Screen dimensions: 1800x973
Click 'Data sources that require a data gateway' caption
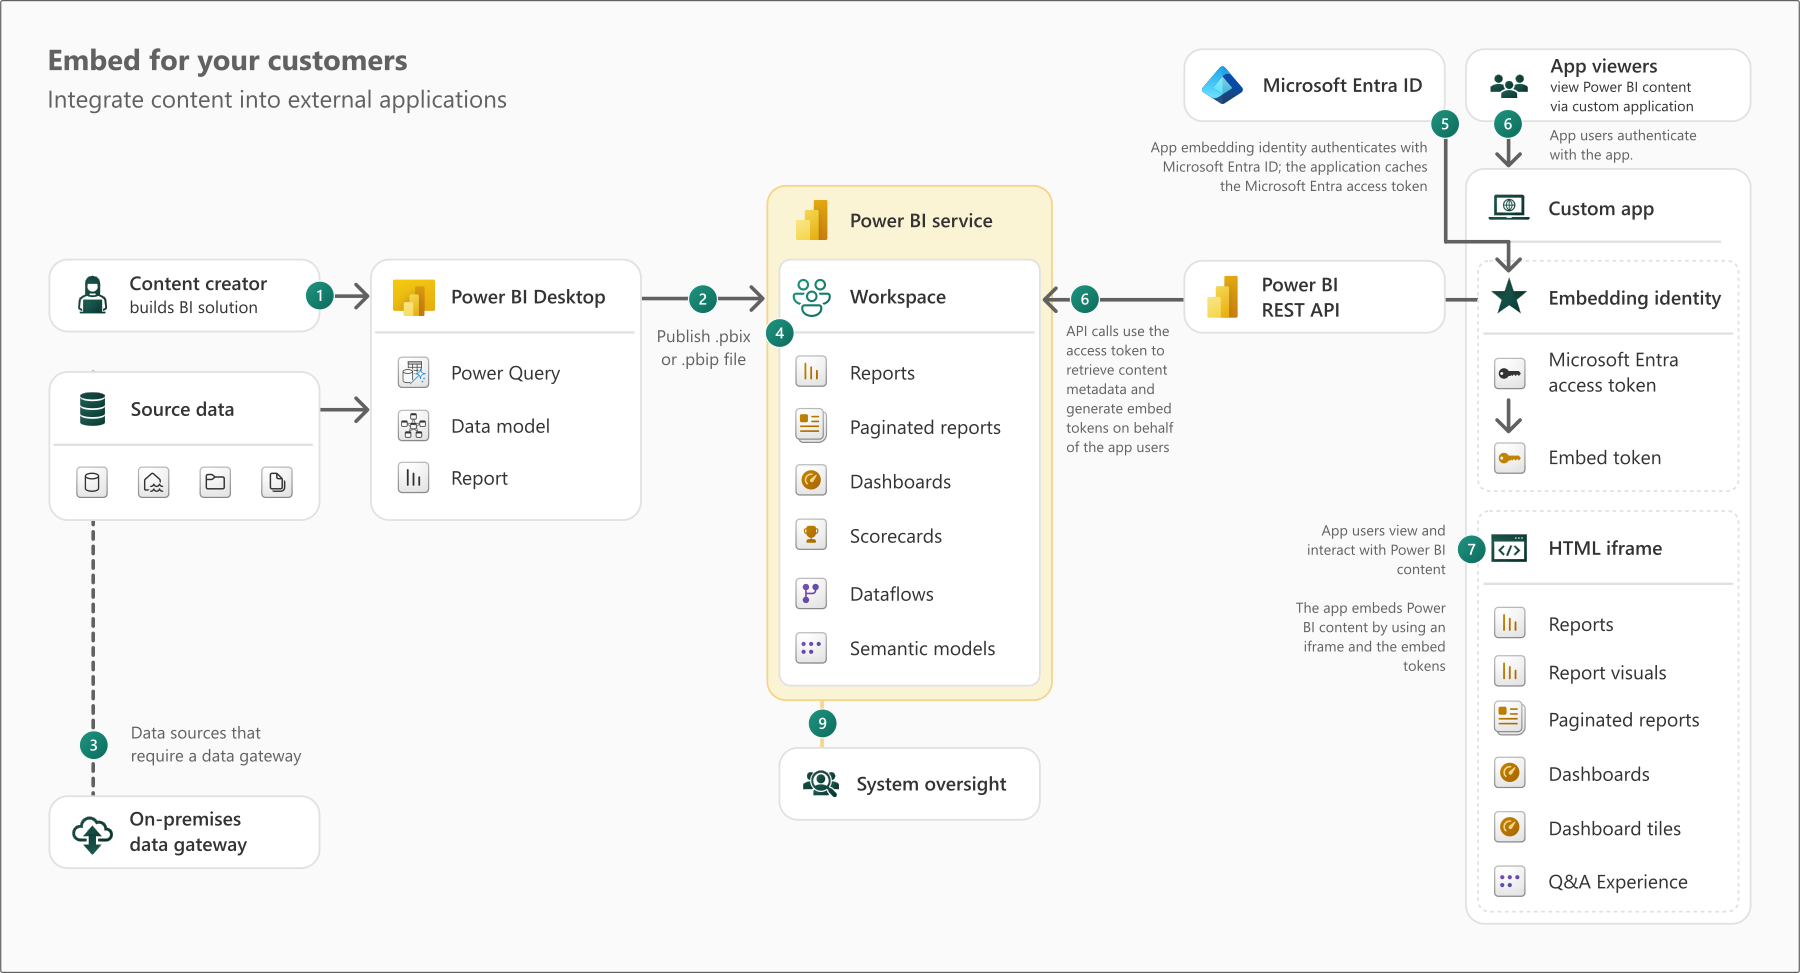coord(216,745)
